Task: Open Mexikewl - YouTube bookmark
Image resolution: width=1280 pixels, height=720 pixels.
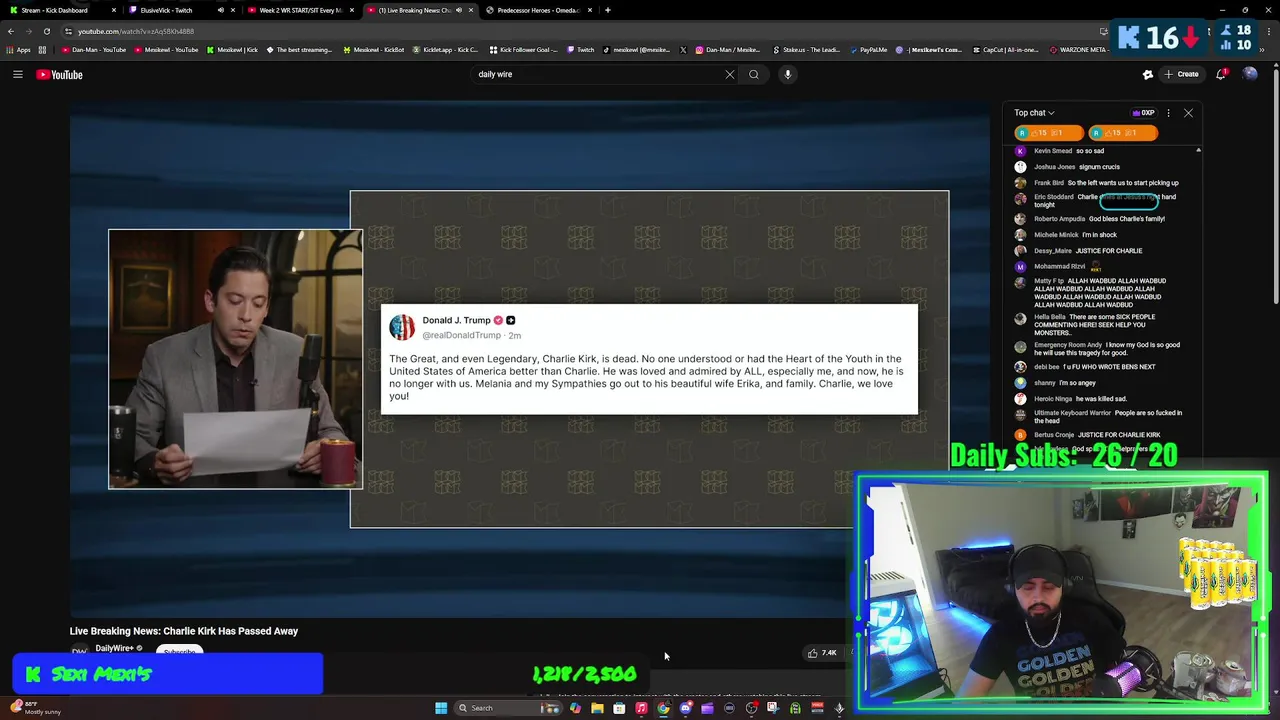Action: pyautogui.click(x=166, y=50)
